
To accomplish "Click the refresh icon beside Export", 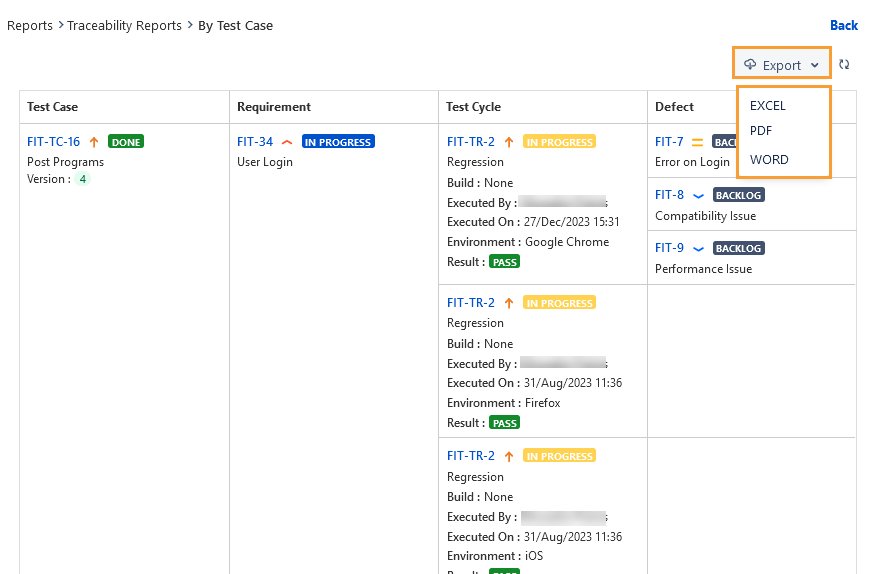I will click(x=844, y=64).
